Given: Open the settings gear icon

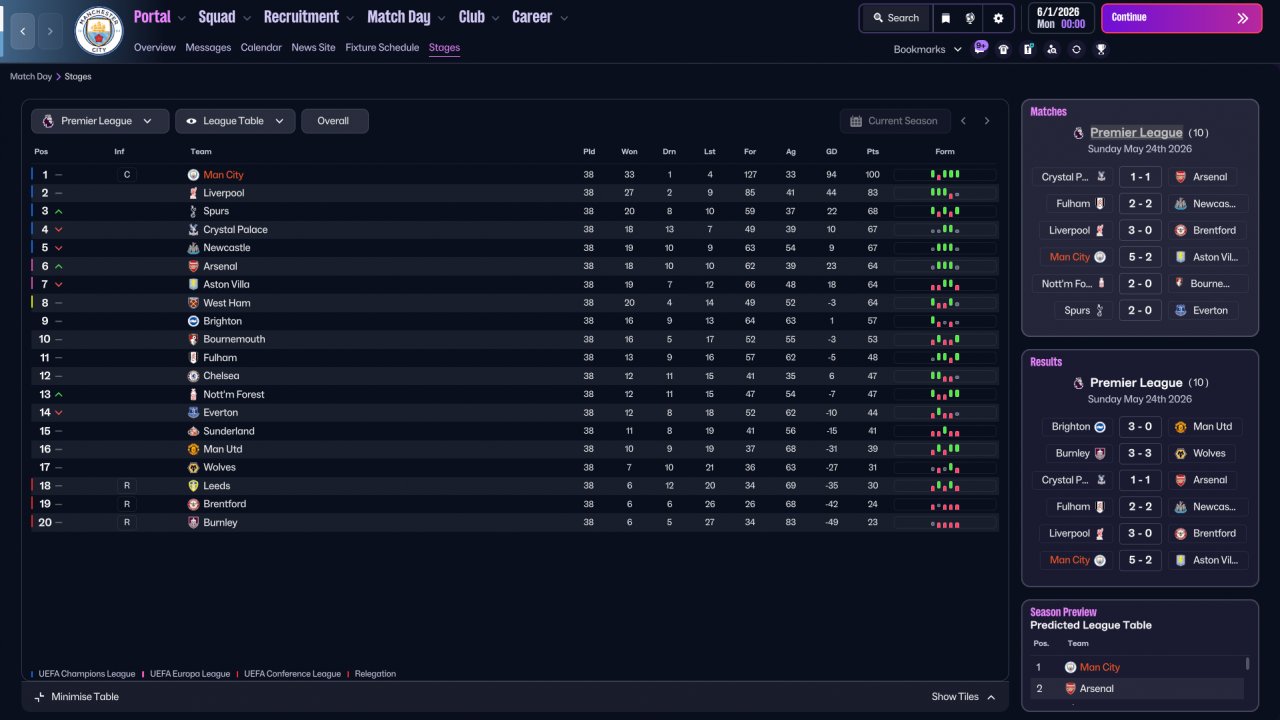Looking at the screenshot, I should 998,18.
